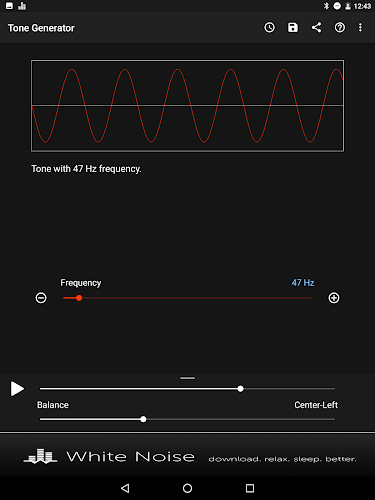375x500 pixels.
Task: Tap the Center-Left balance label
Action: [x=316, y=405]
